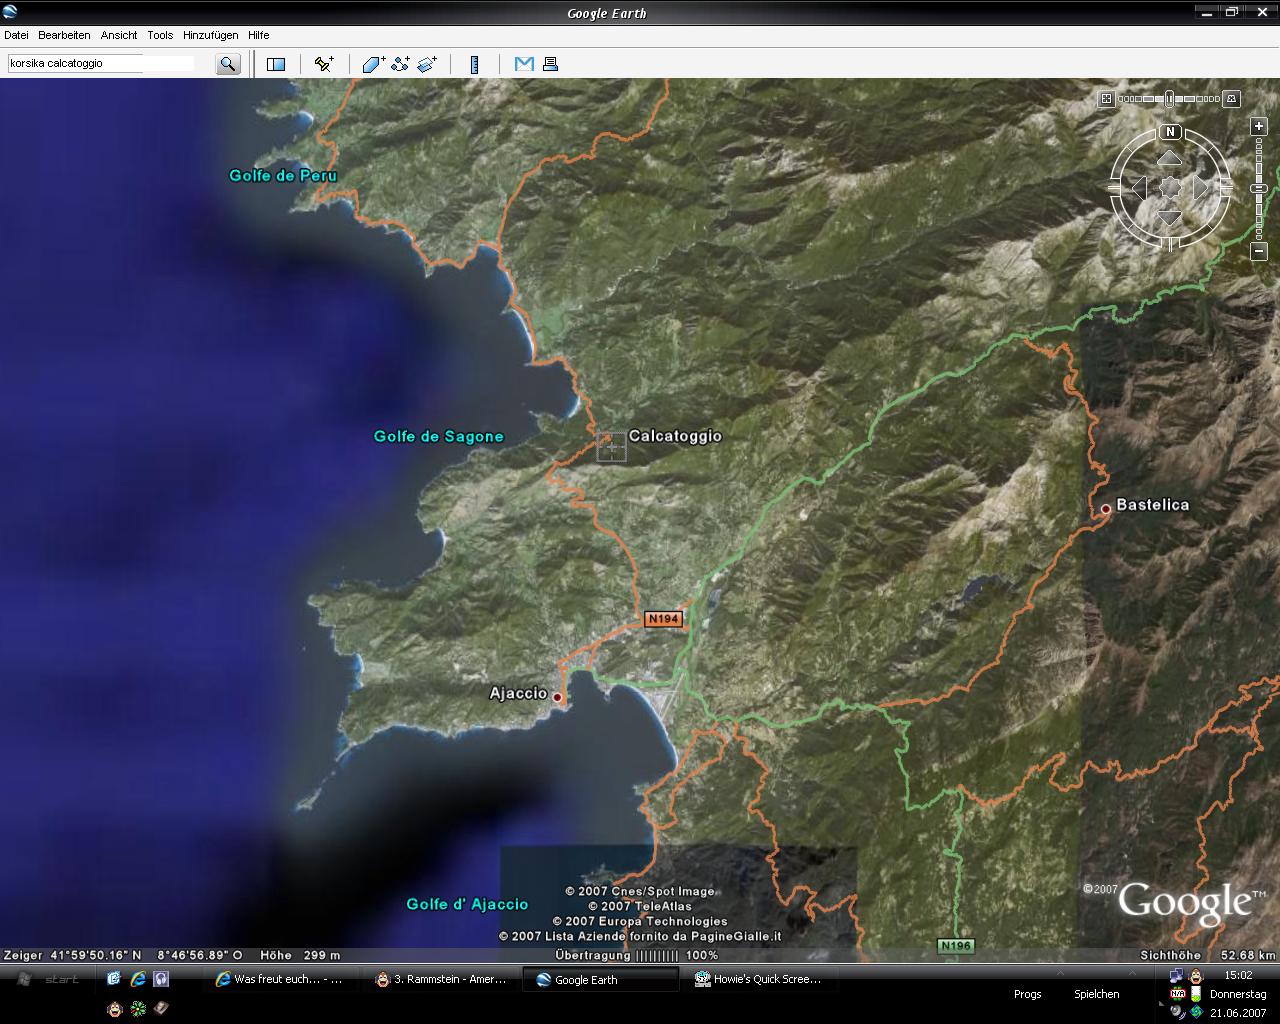This screenshot has height=1024, width=1280.
Task: Click the N north reset button on compass
Action: [1170, 132]
